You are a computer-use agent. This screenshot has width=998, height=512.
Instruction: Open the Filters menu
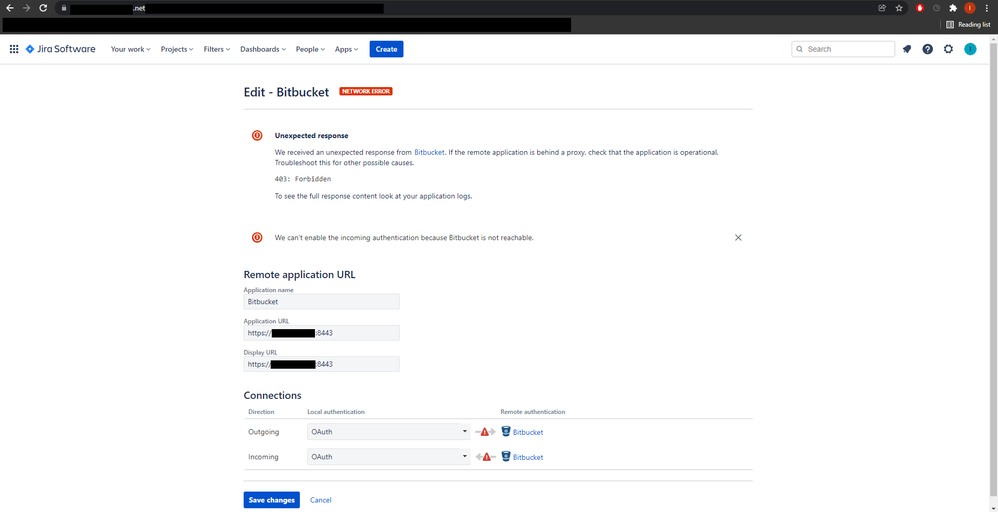pyautogui.click(x=217, y=49)
